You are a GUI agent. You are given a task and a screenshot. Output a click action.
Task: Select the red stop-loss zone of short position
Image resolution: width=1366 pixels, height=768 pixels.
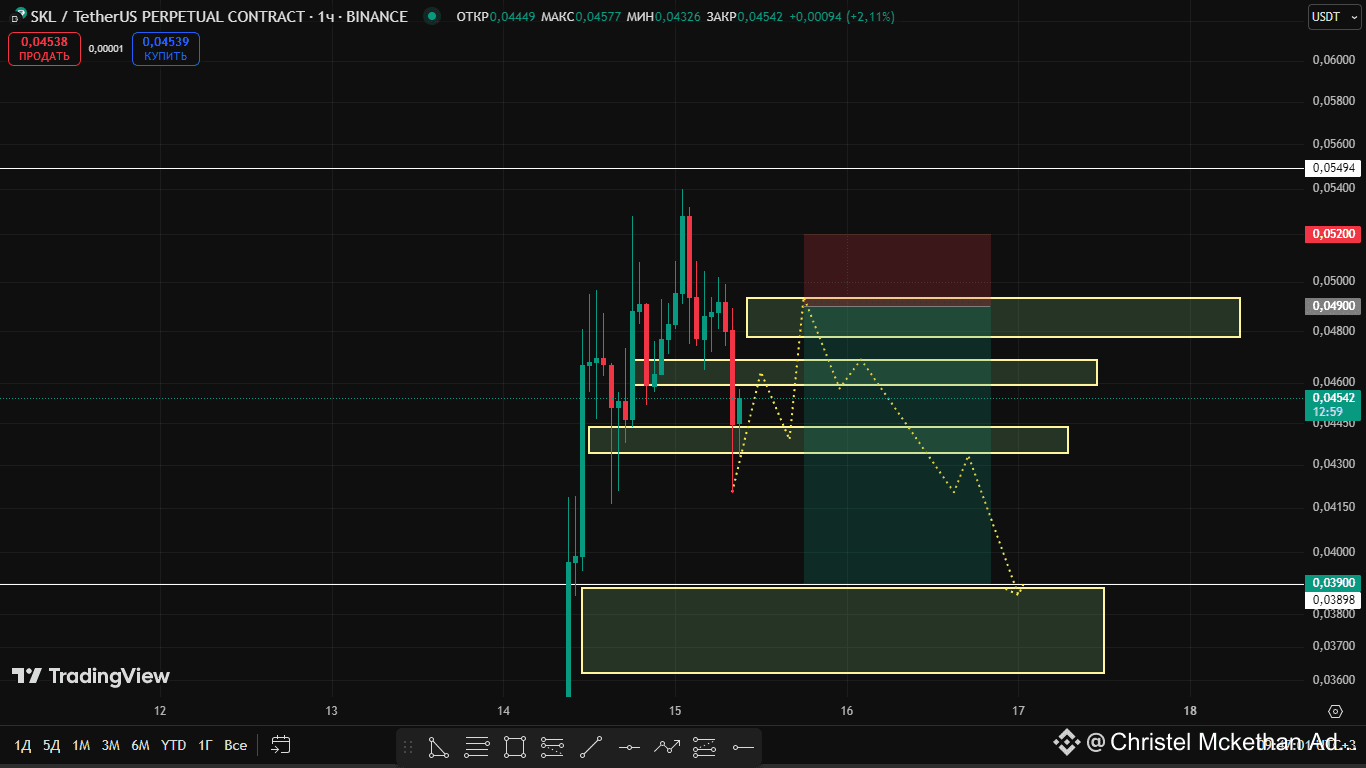click(x=897, y=270)
